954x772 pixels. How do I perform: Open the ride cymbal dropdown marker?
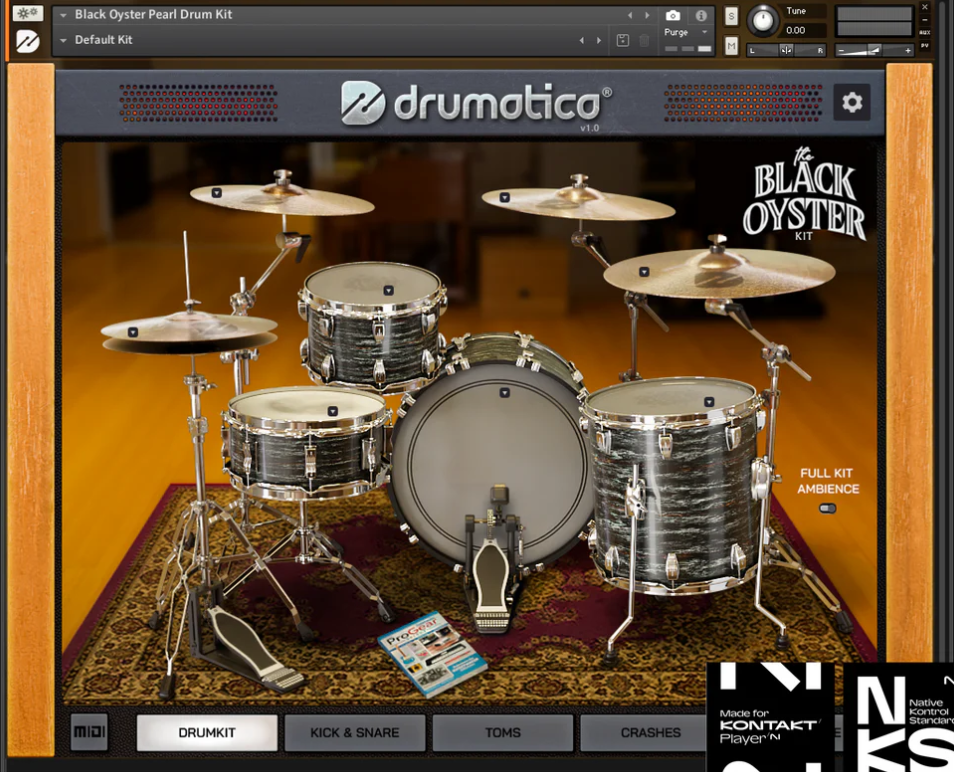point(644,272)
